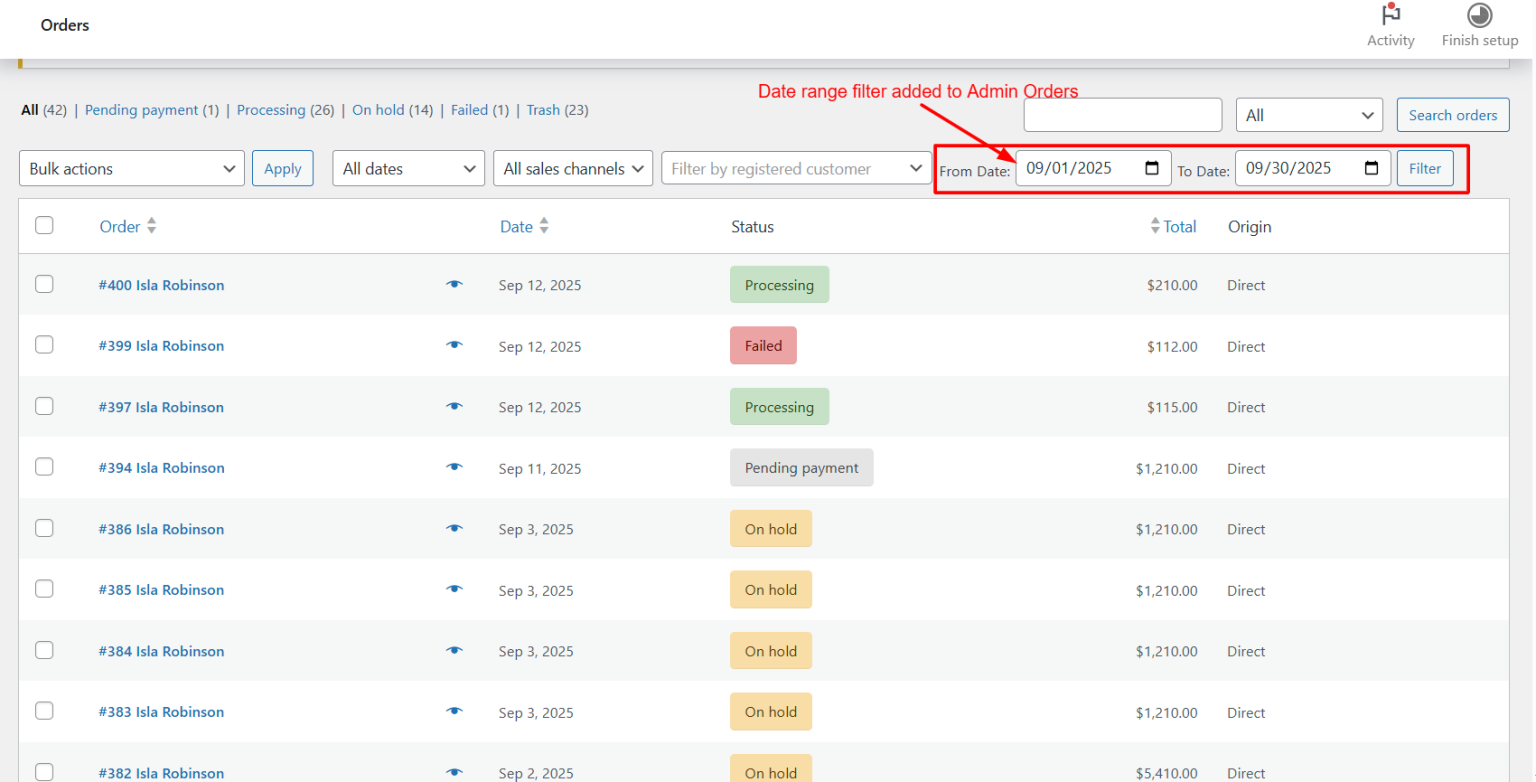Viewport: 1536px width, 782px height.
Task: Click the Finish setup progress icon
Action: pos(1479,17)
